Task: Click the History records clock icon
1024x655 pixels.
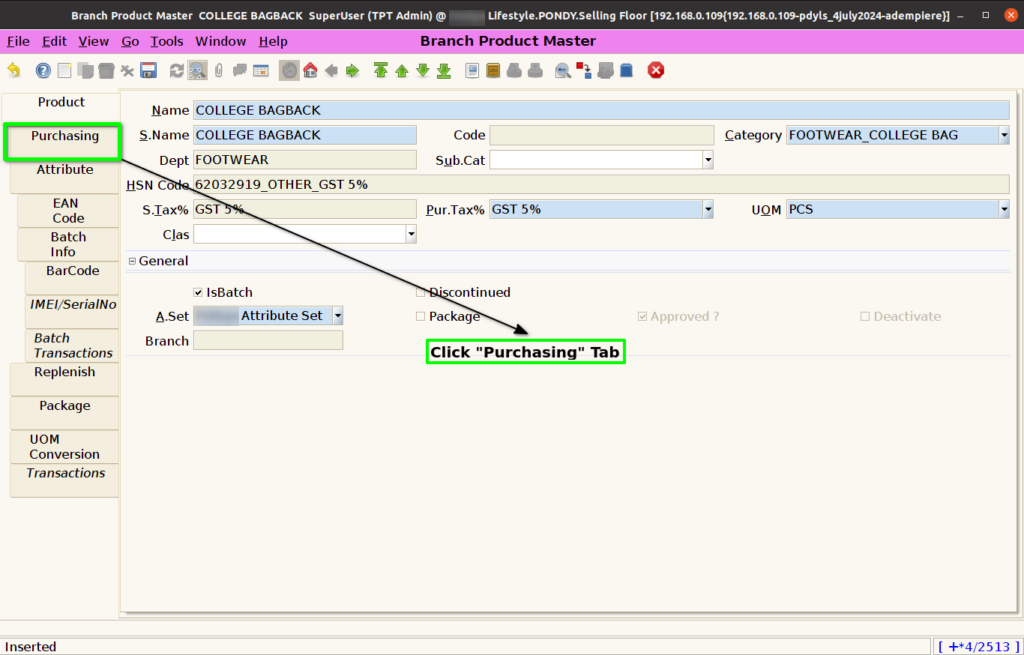Action: (x=289, y=71)
